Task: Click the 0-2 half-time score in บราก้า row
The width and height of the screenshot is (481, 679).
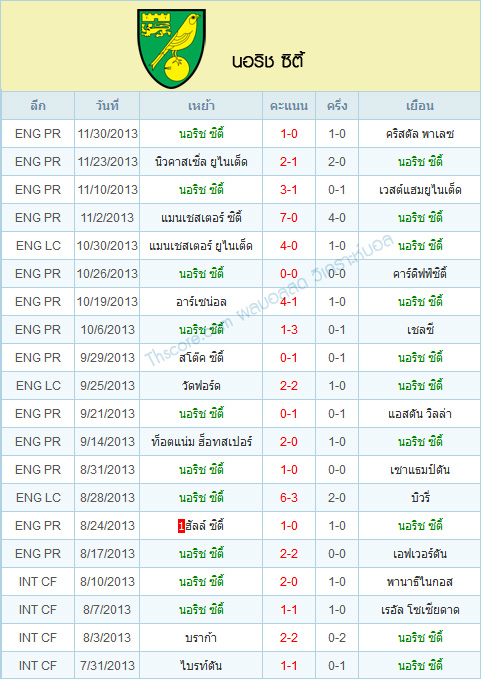Action: coord(337,638)
